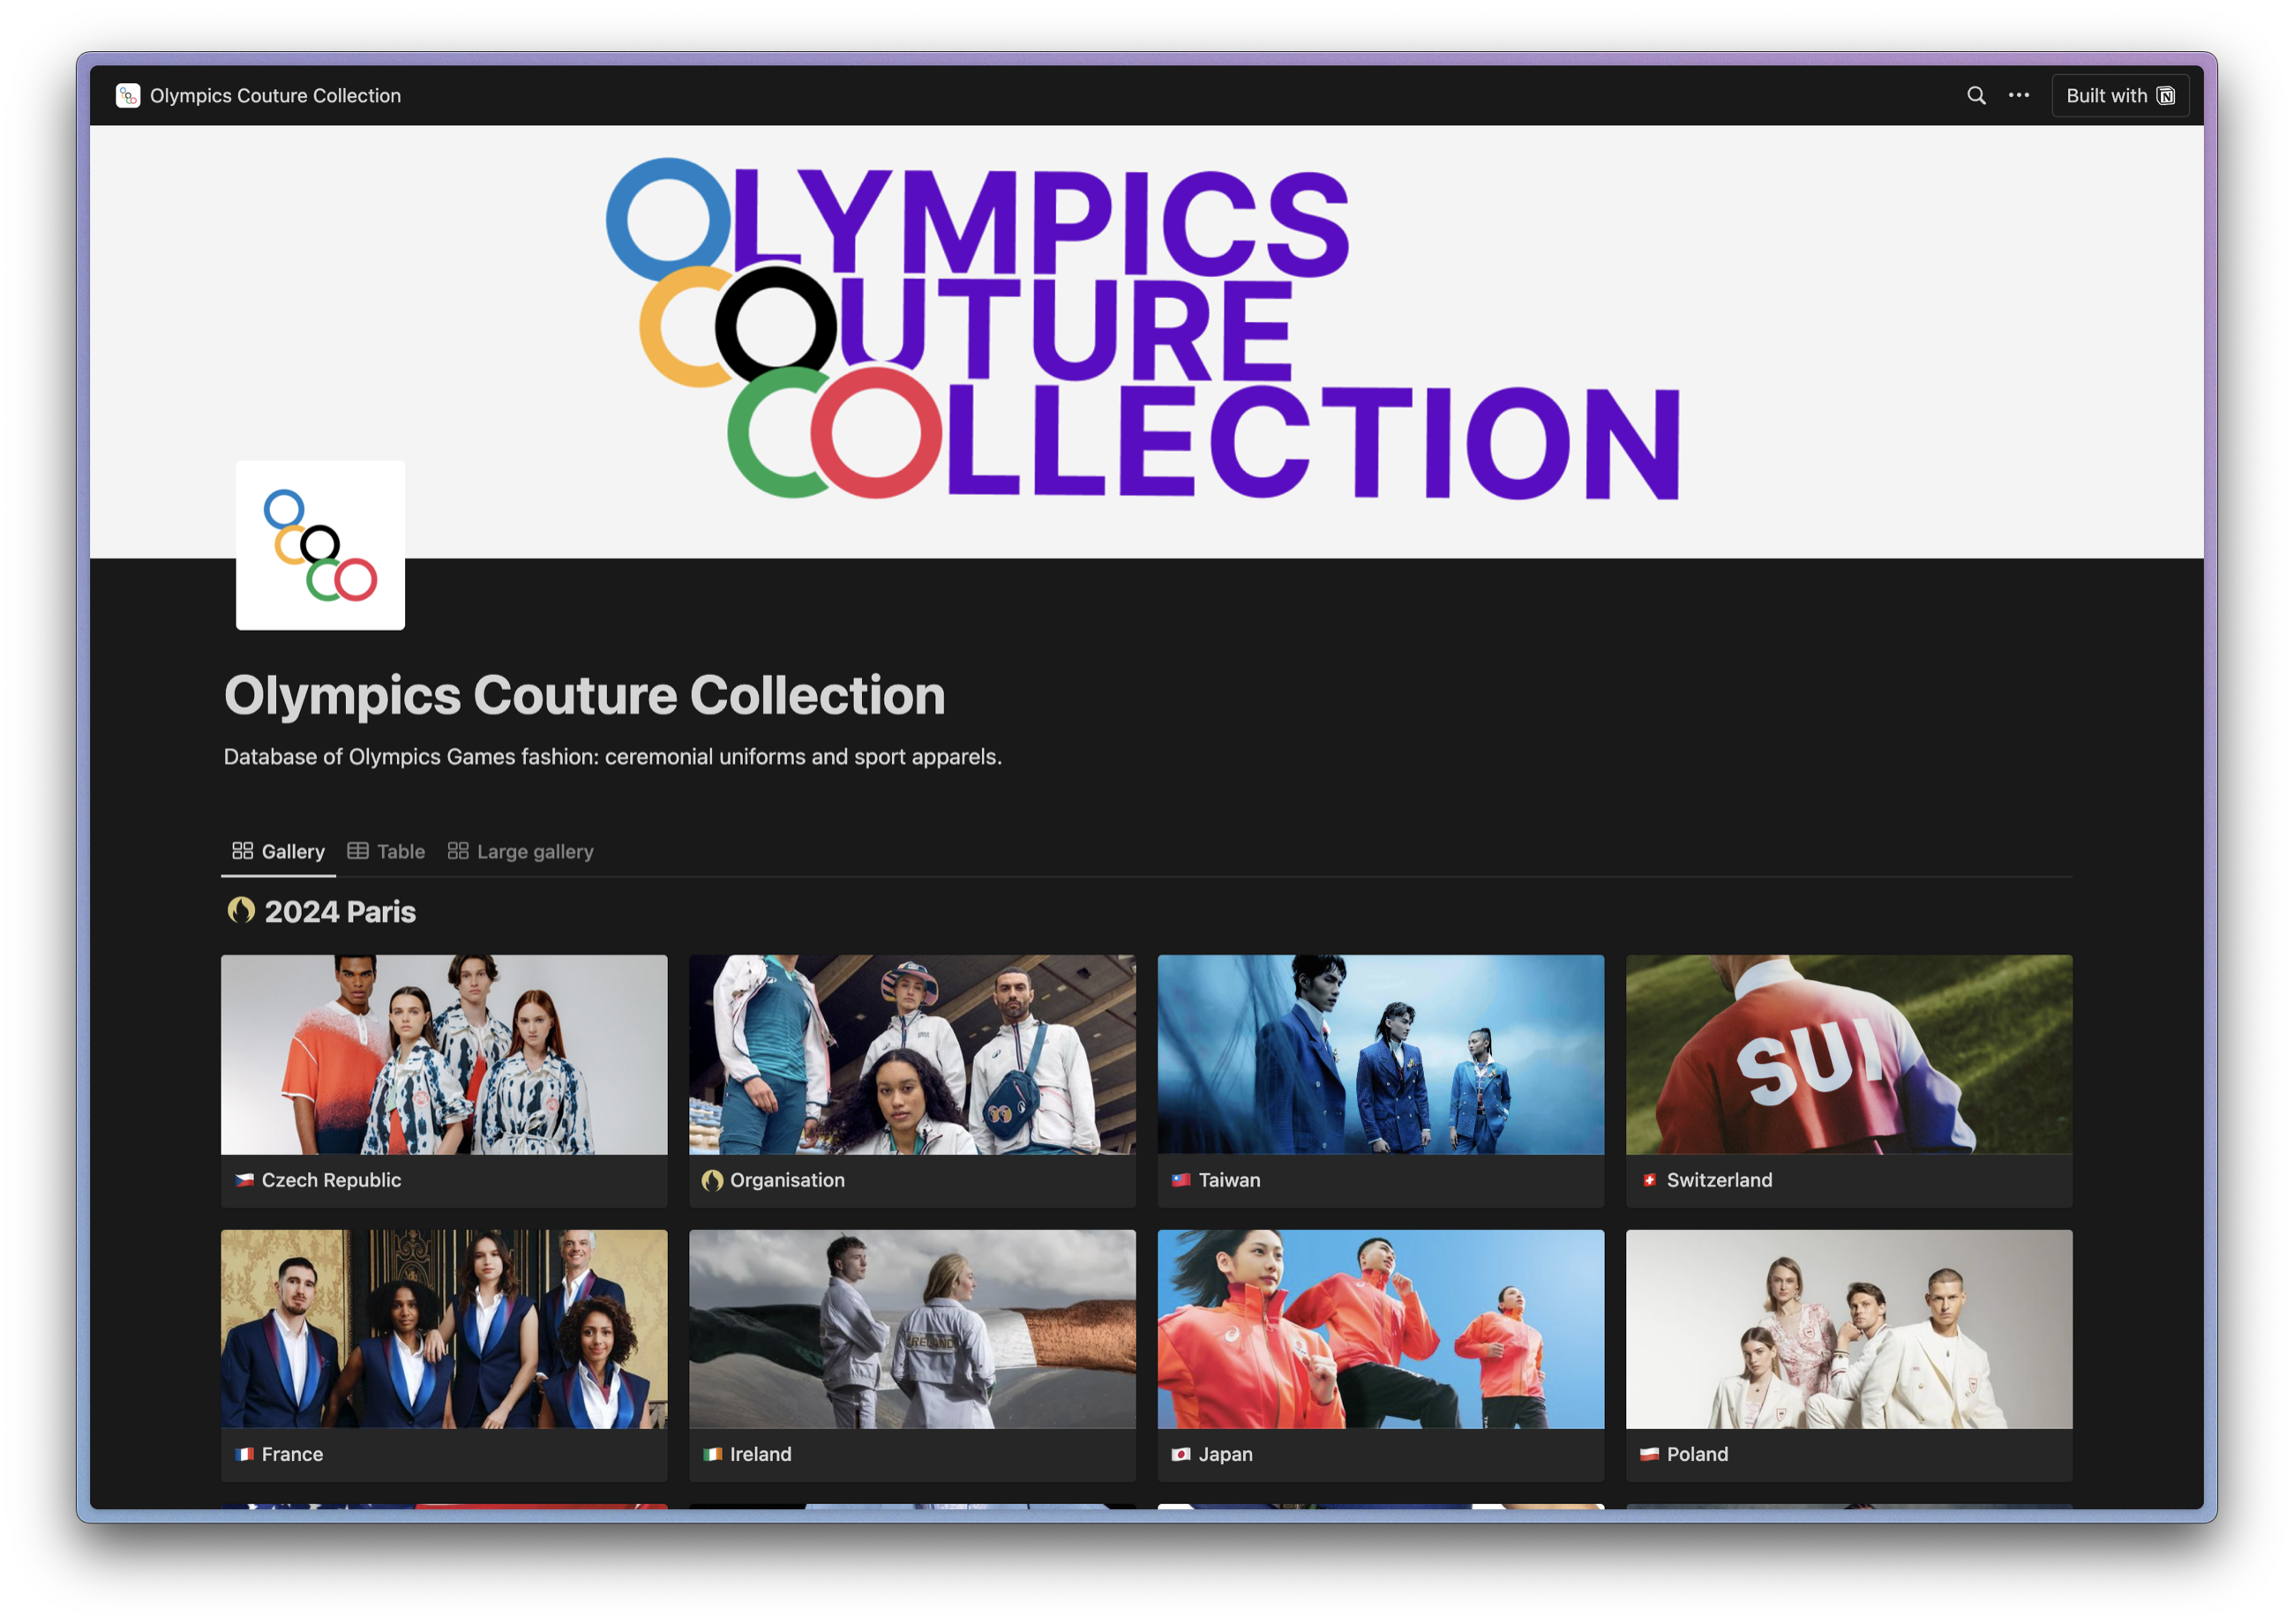Open the Ireland card label
Viewport: 2294px width, 1624px height.
point(760,1454)
